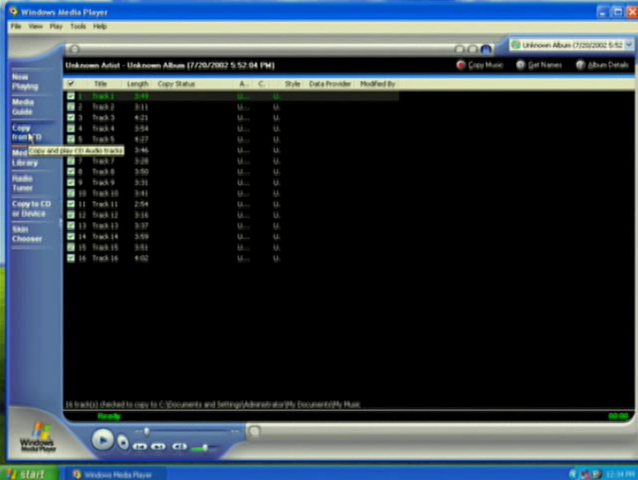Screen dimensions: 638x480
Task: Switch to skin mode via round corner button
Action: pos(254,431)
